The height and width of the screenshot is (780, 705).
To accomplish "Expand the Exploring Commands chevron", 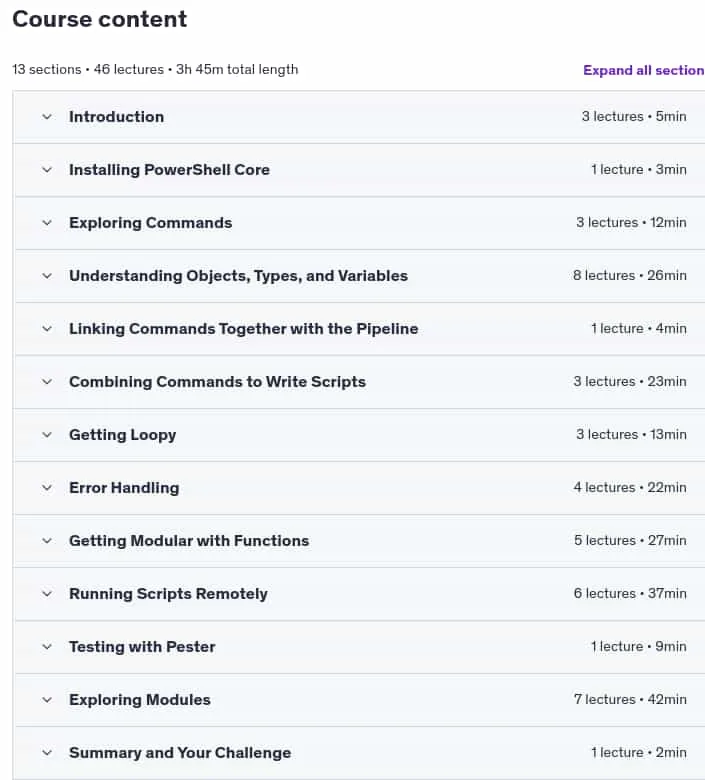I will (x=47, y=223).
